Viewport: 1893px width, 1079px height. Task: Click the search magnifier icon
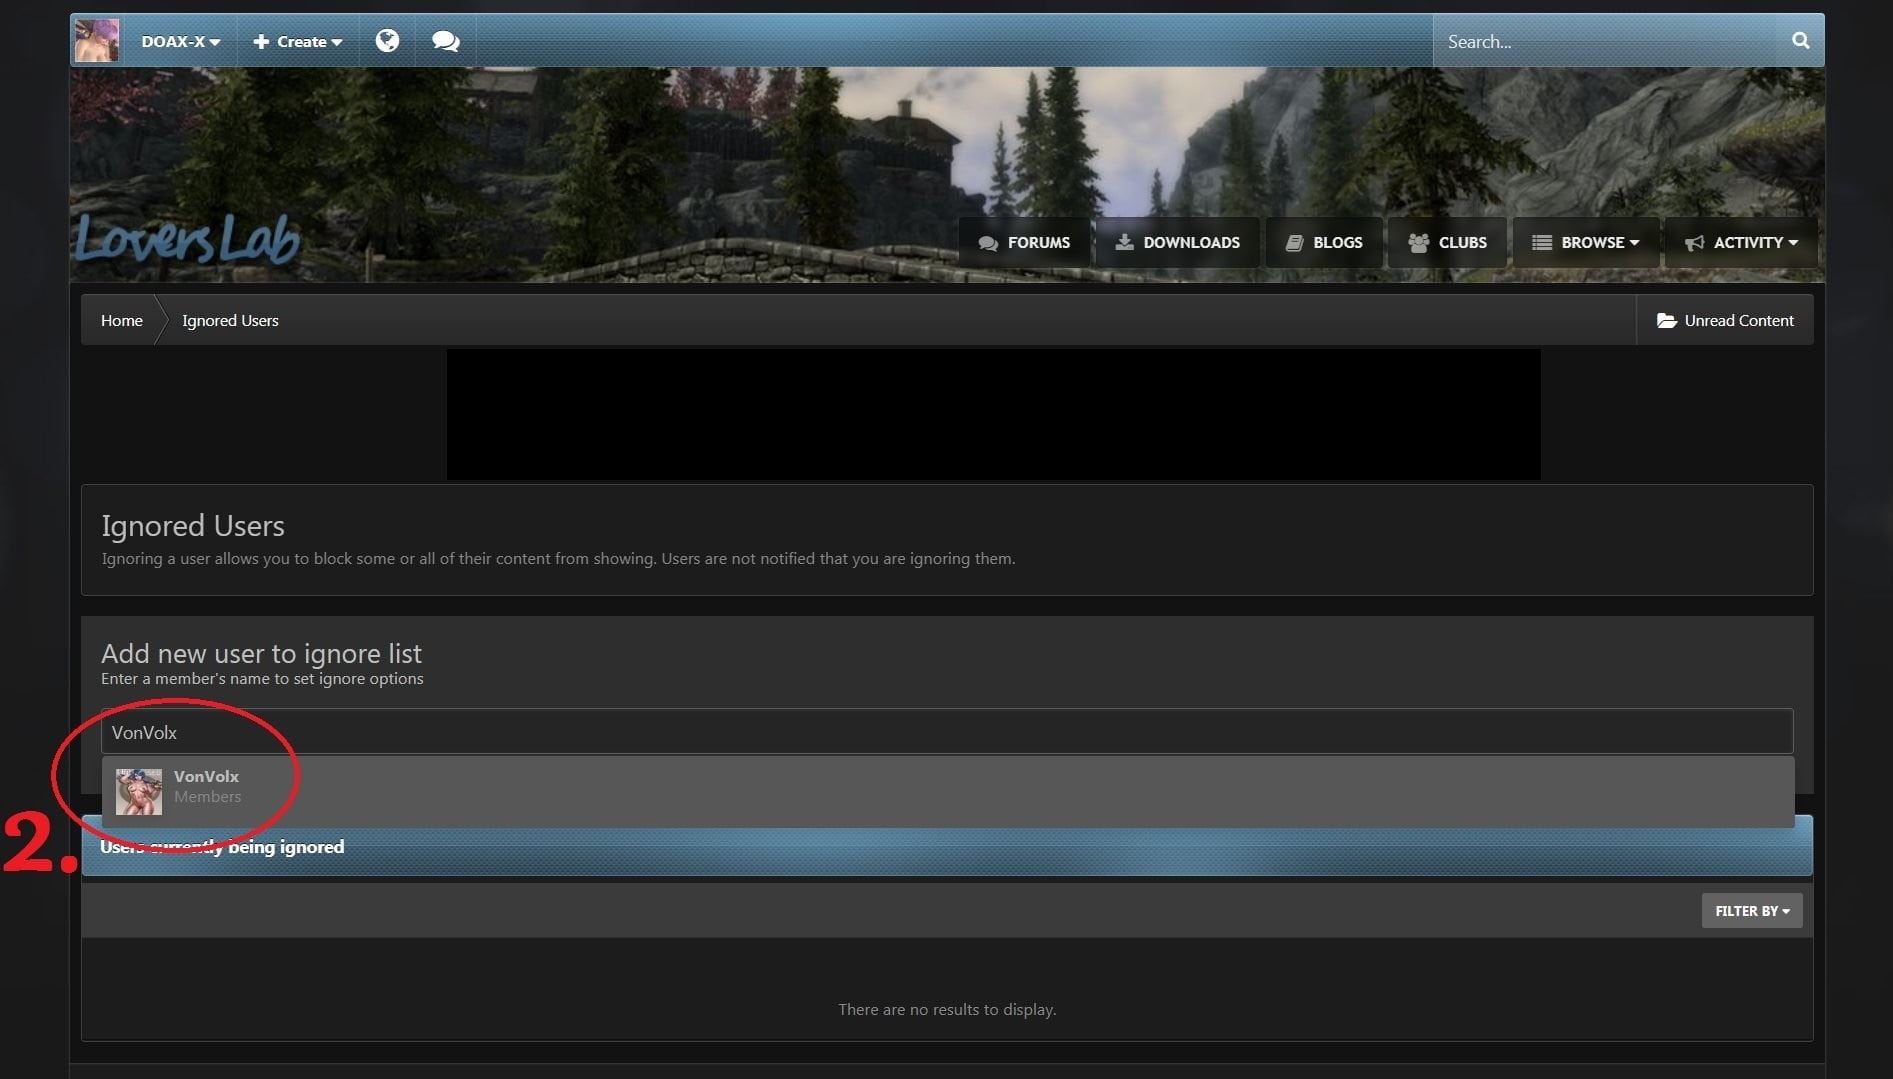coord(1800,41)
